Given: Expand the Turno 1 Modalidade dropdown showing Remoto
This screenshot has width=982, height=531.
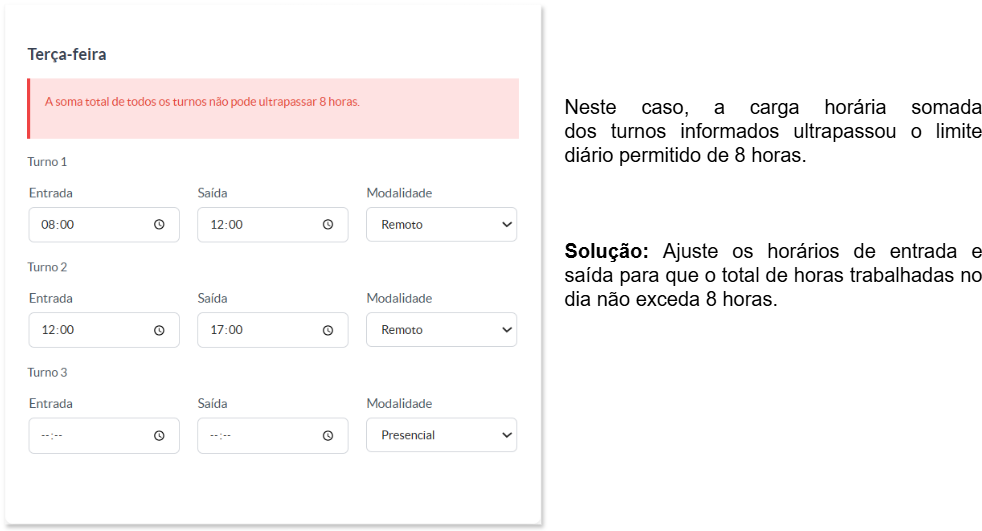Looking at the screenshot, I should [442, 224].
